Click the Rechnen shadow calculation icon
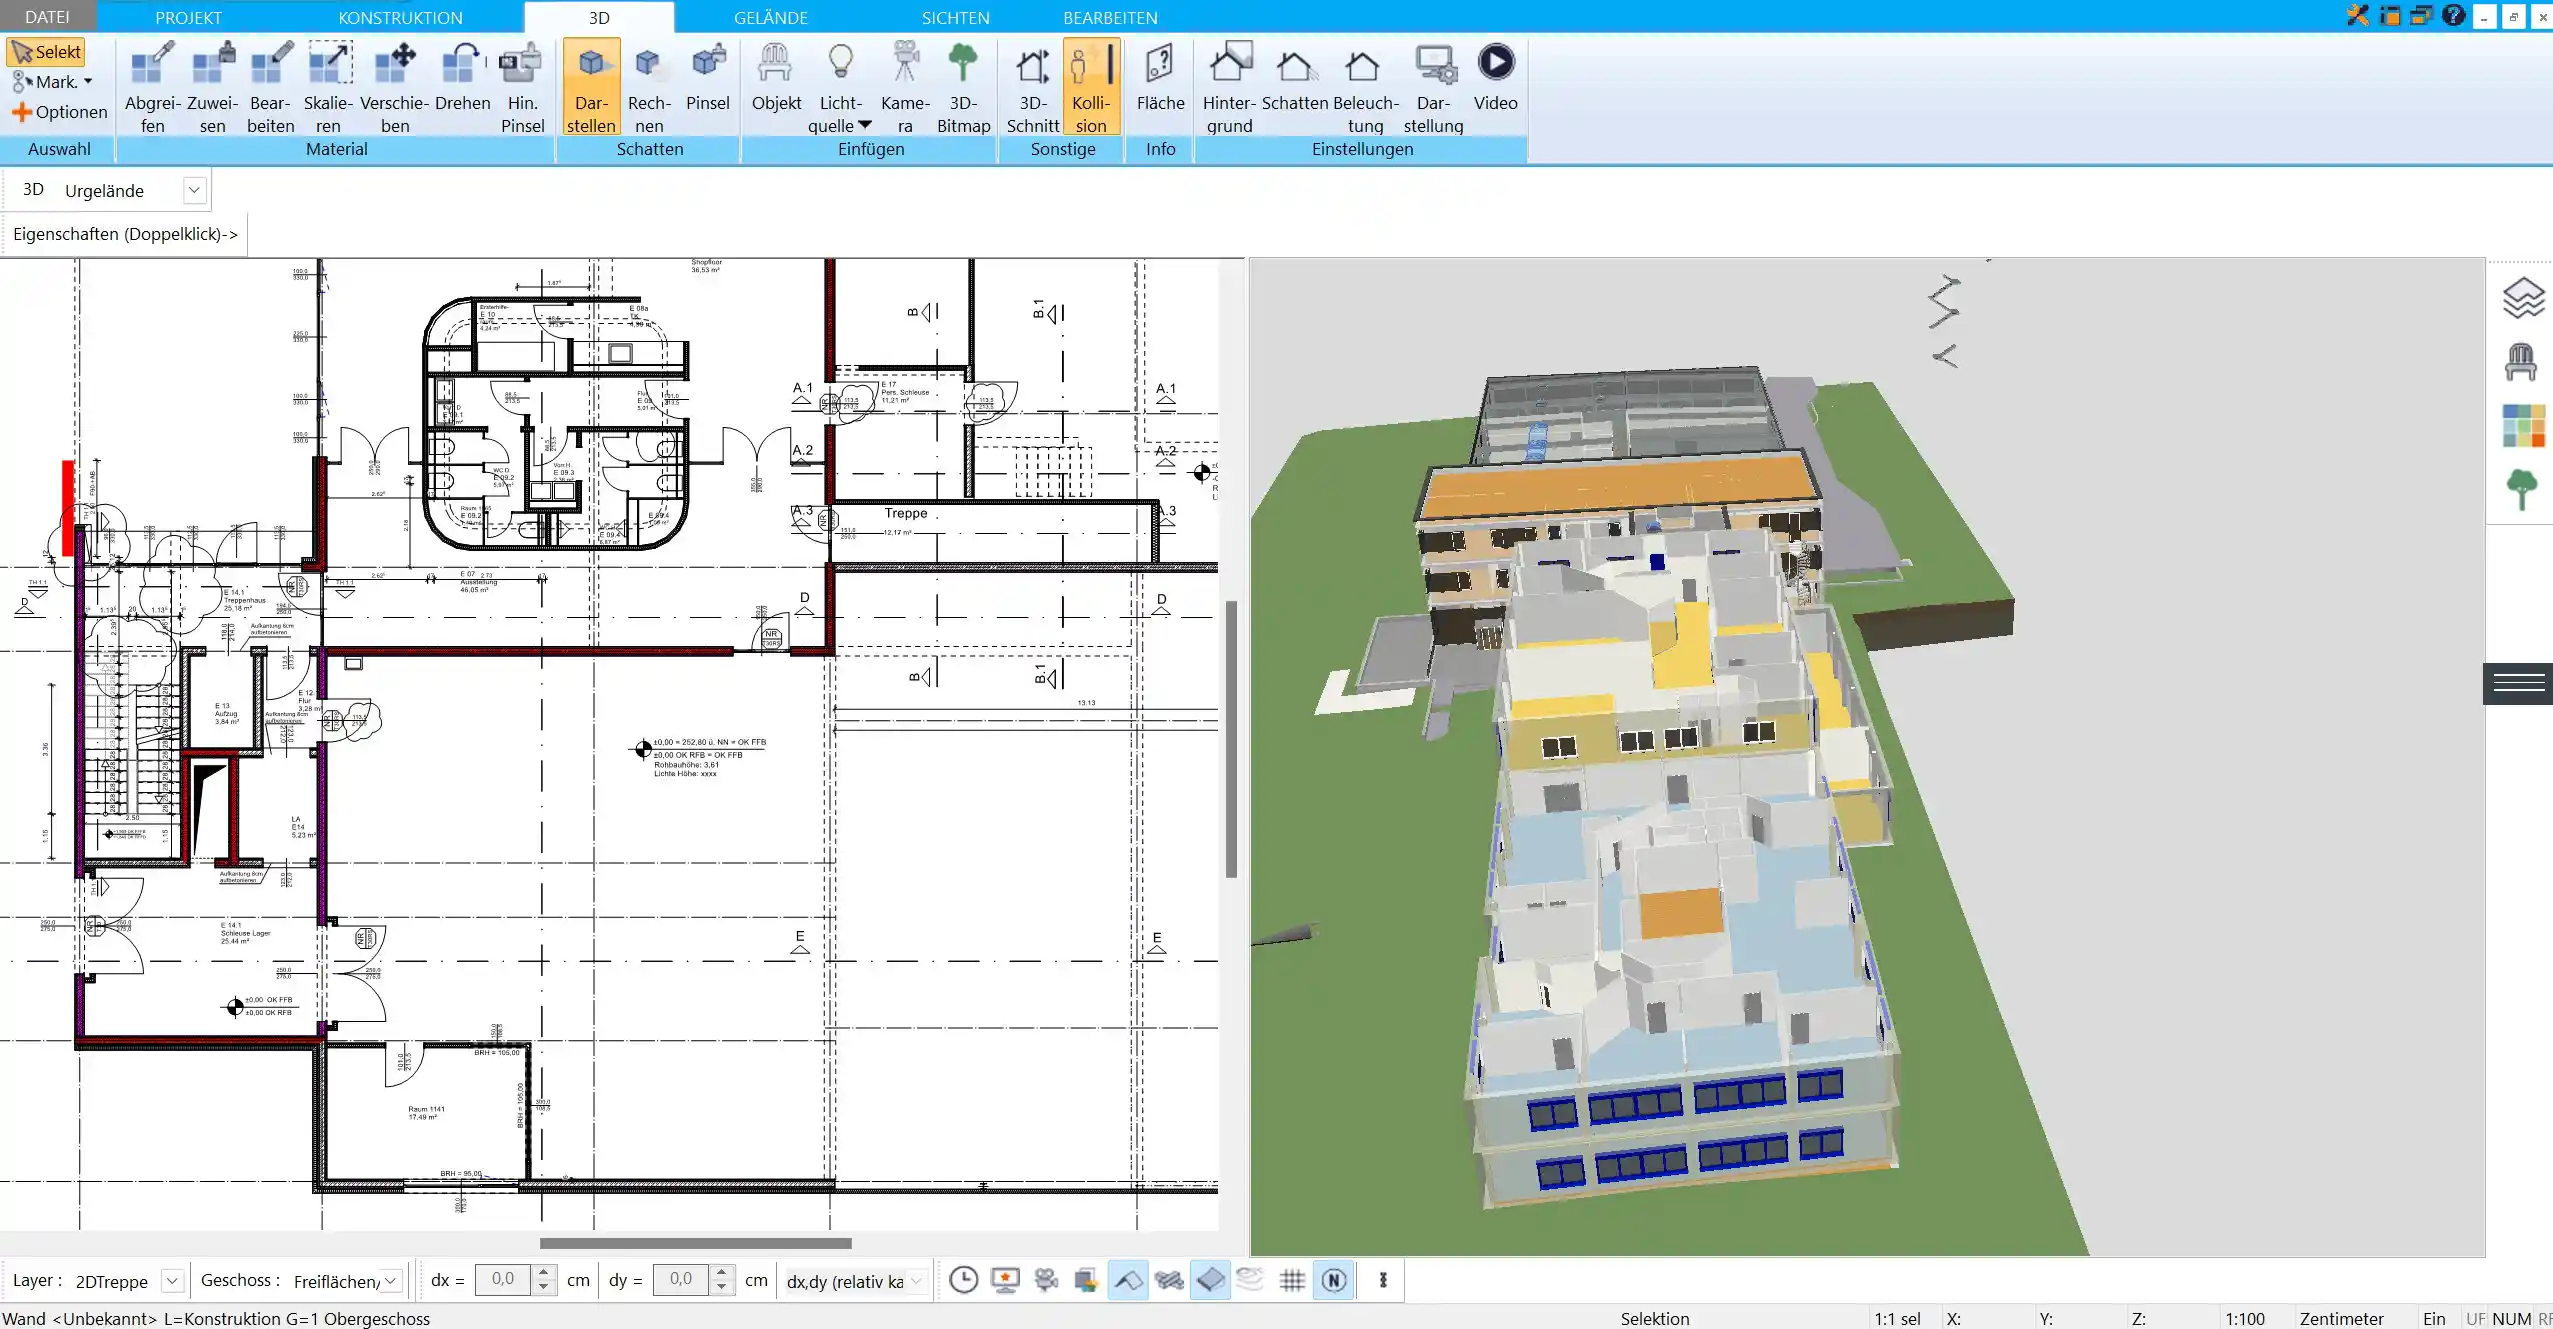Screen dimensions: 2553x1329 [x=649, y=87]
